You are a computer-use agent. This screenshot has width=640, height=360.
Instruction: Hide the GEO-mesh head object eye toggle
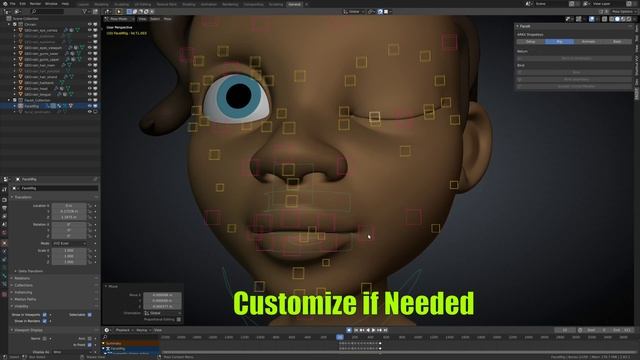coord(89,89)
